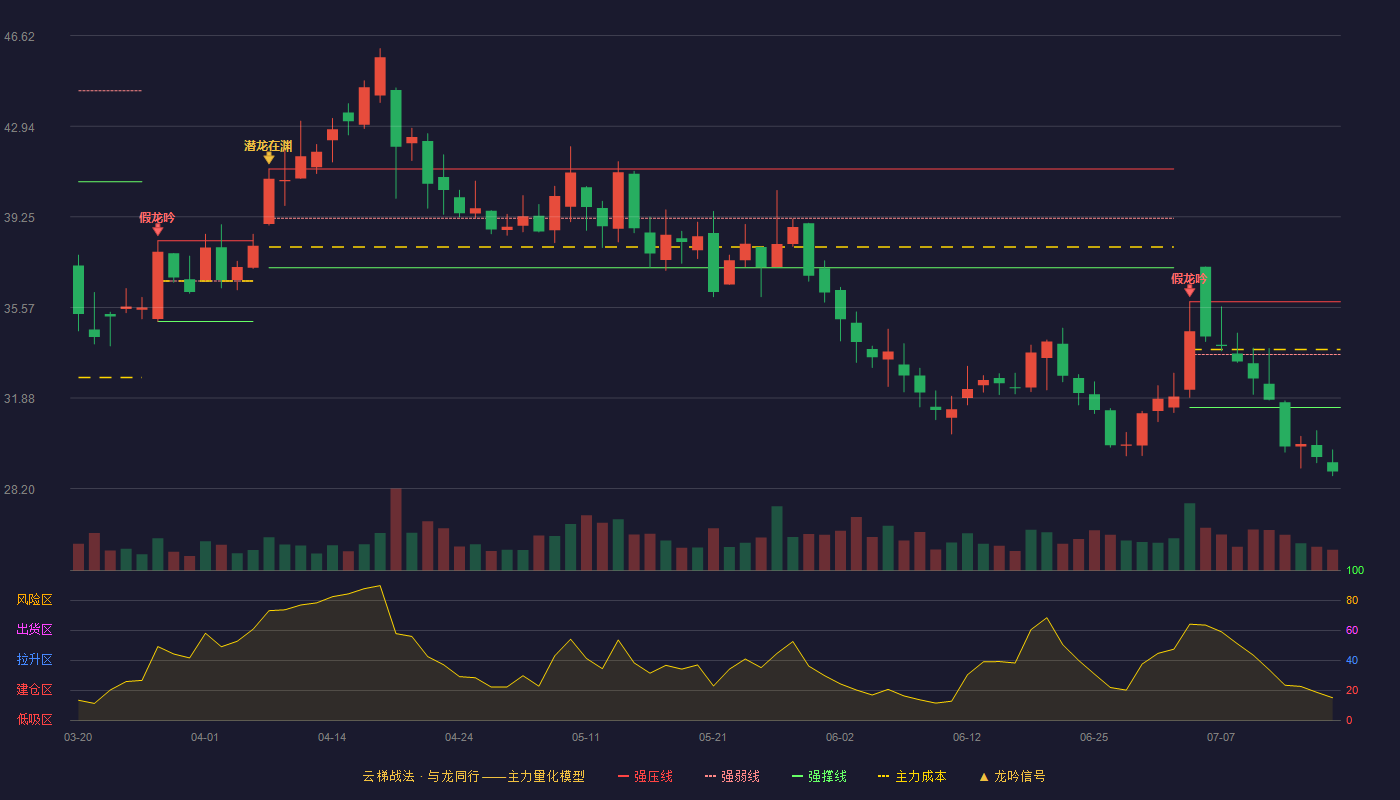Image resolution: width=1400 pixels, height=800 pixels.
Task: Select the 39.25 price axis label
Action: [x=19, y=218]
